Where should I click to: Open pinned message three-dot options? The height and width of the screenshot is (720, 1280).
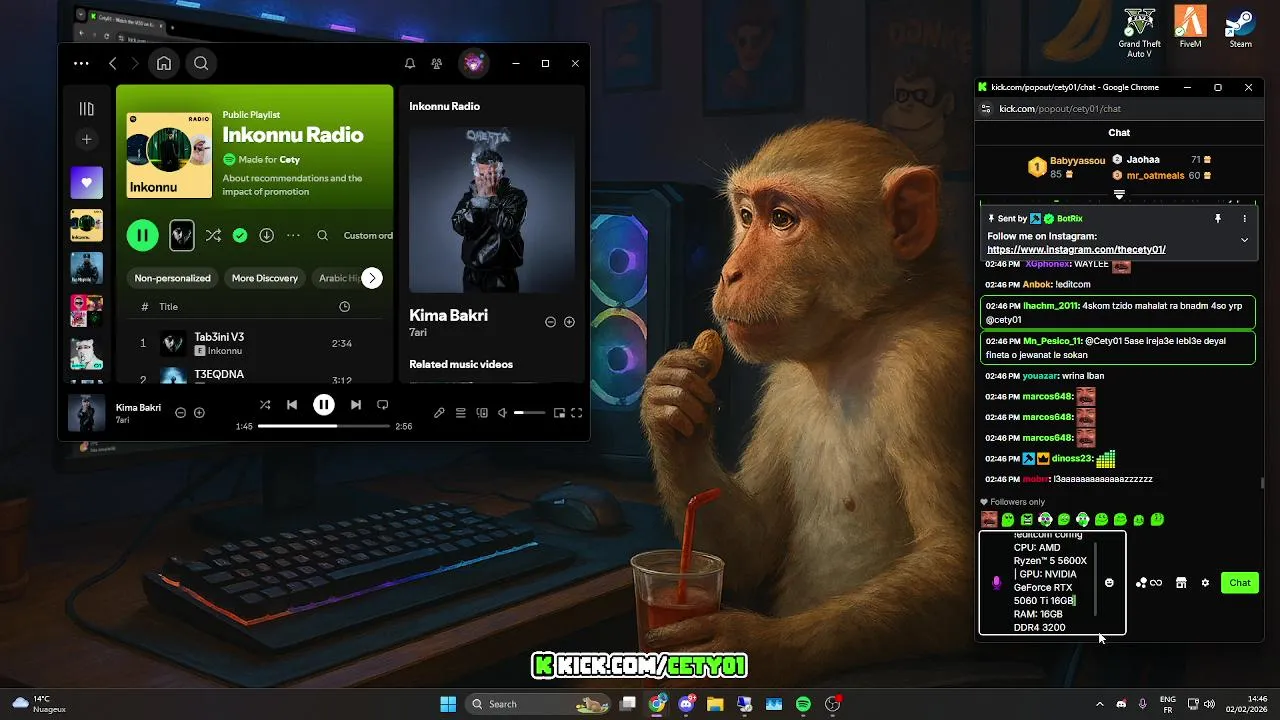pos(1245,218)
